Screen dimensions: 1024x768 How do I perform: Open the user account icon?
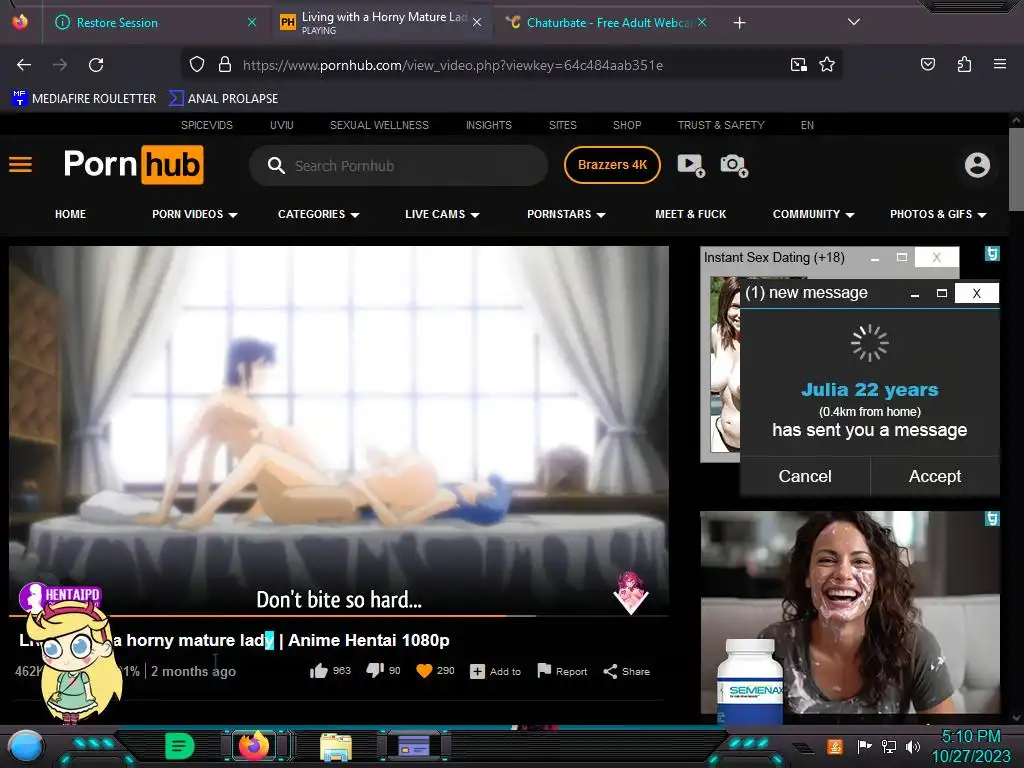[977, 165]
